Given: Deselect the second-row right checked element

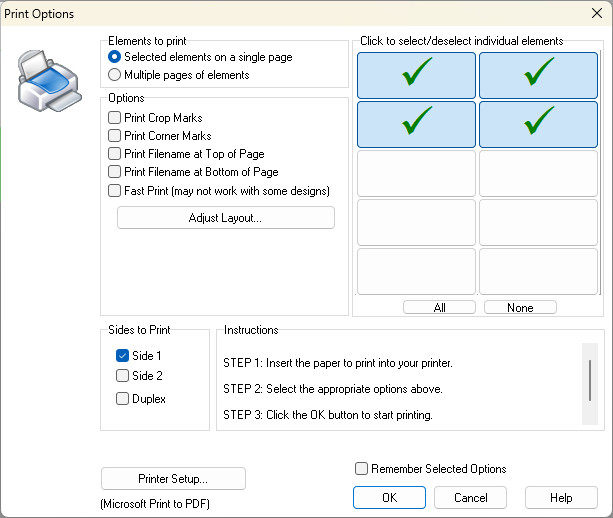Looking at the screenshot, I should pos(538,125).
